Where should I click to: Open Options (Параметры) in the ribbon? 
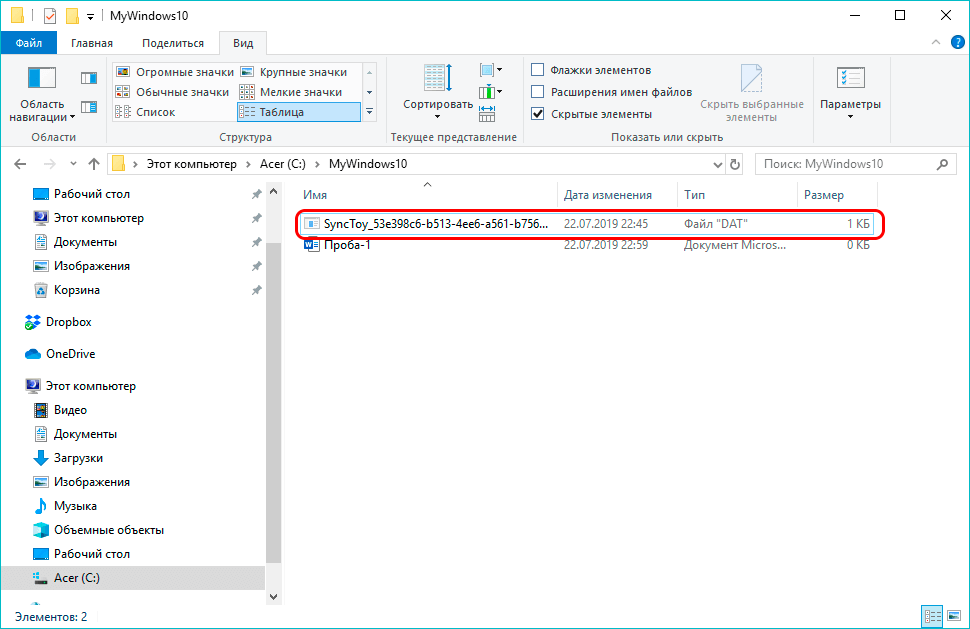coord(850,90)
